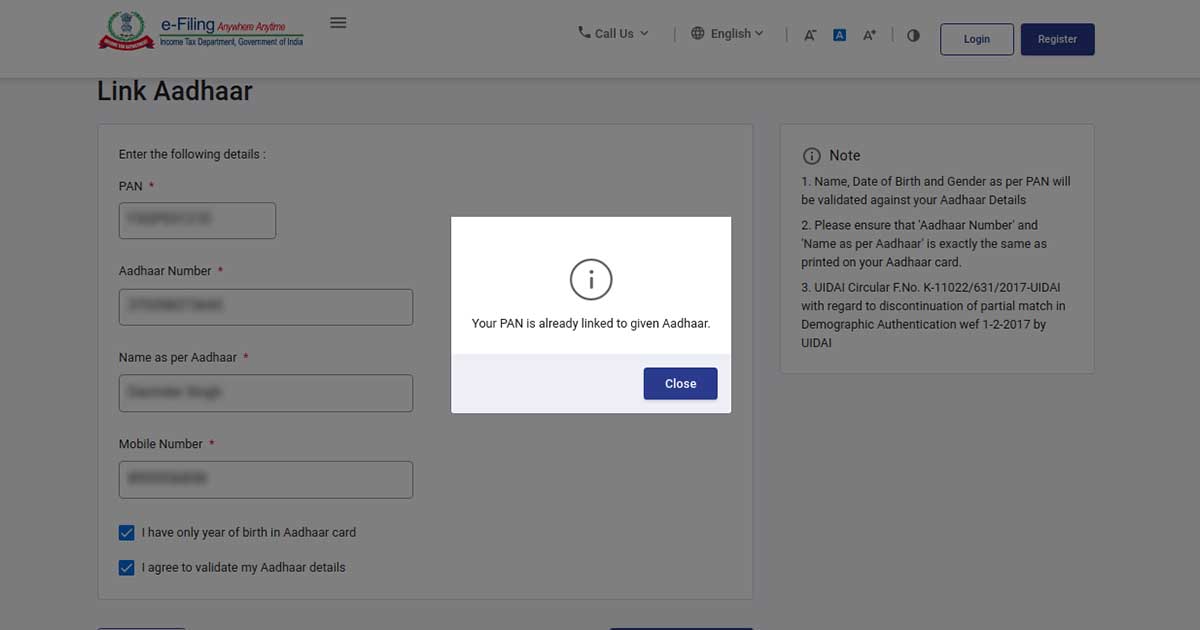Click the PAN input field
Image resolution: width=1200 pixels, height=630 pixels.
point(197,220)
